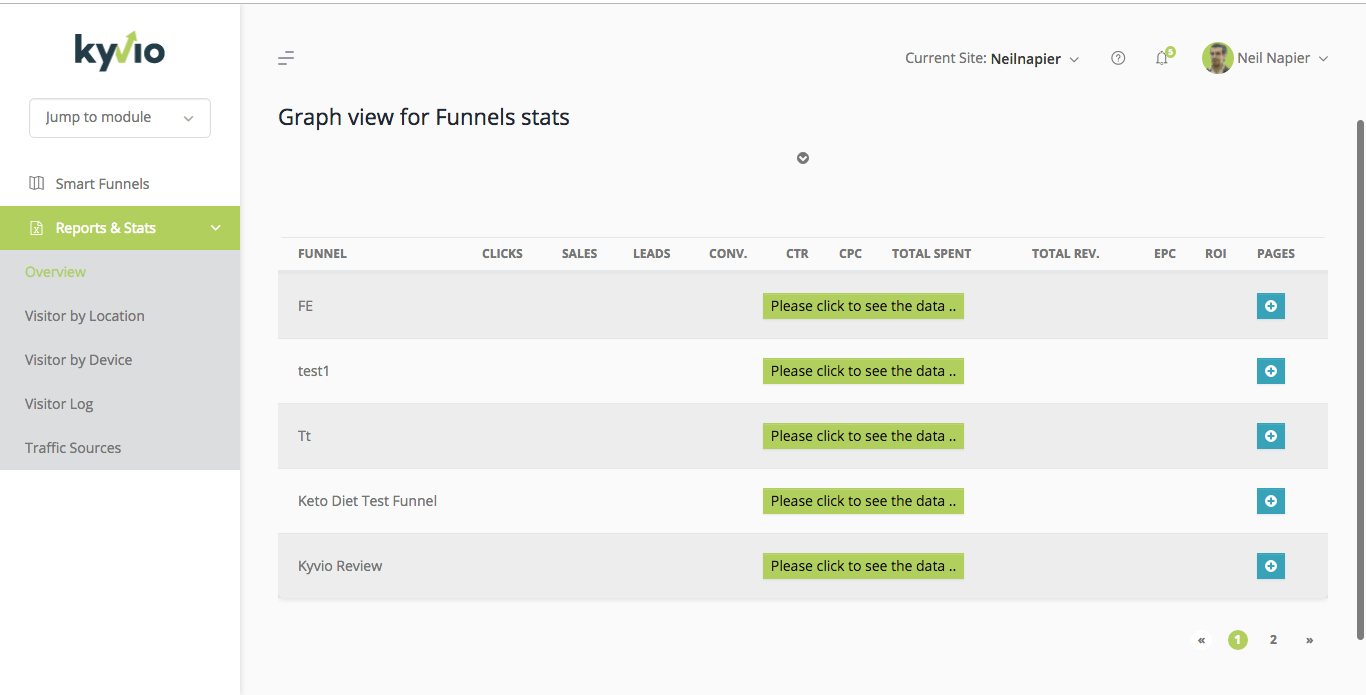Load data for the test1 row
Viewport: 1366px width, 695px height.
click(x=863, y=371)
